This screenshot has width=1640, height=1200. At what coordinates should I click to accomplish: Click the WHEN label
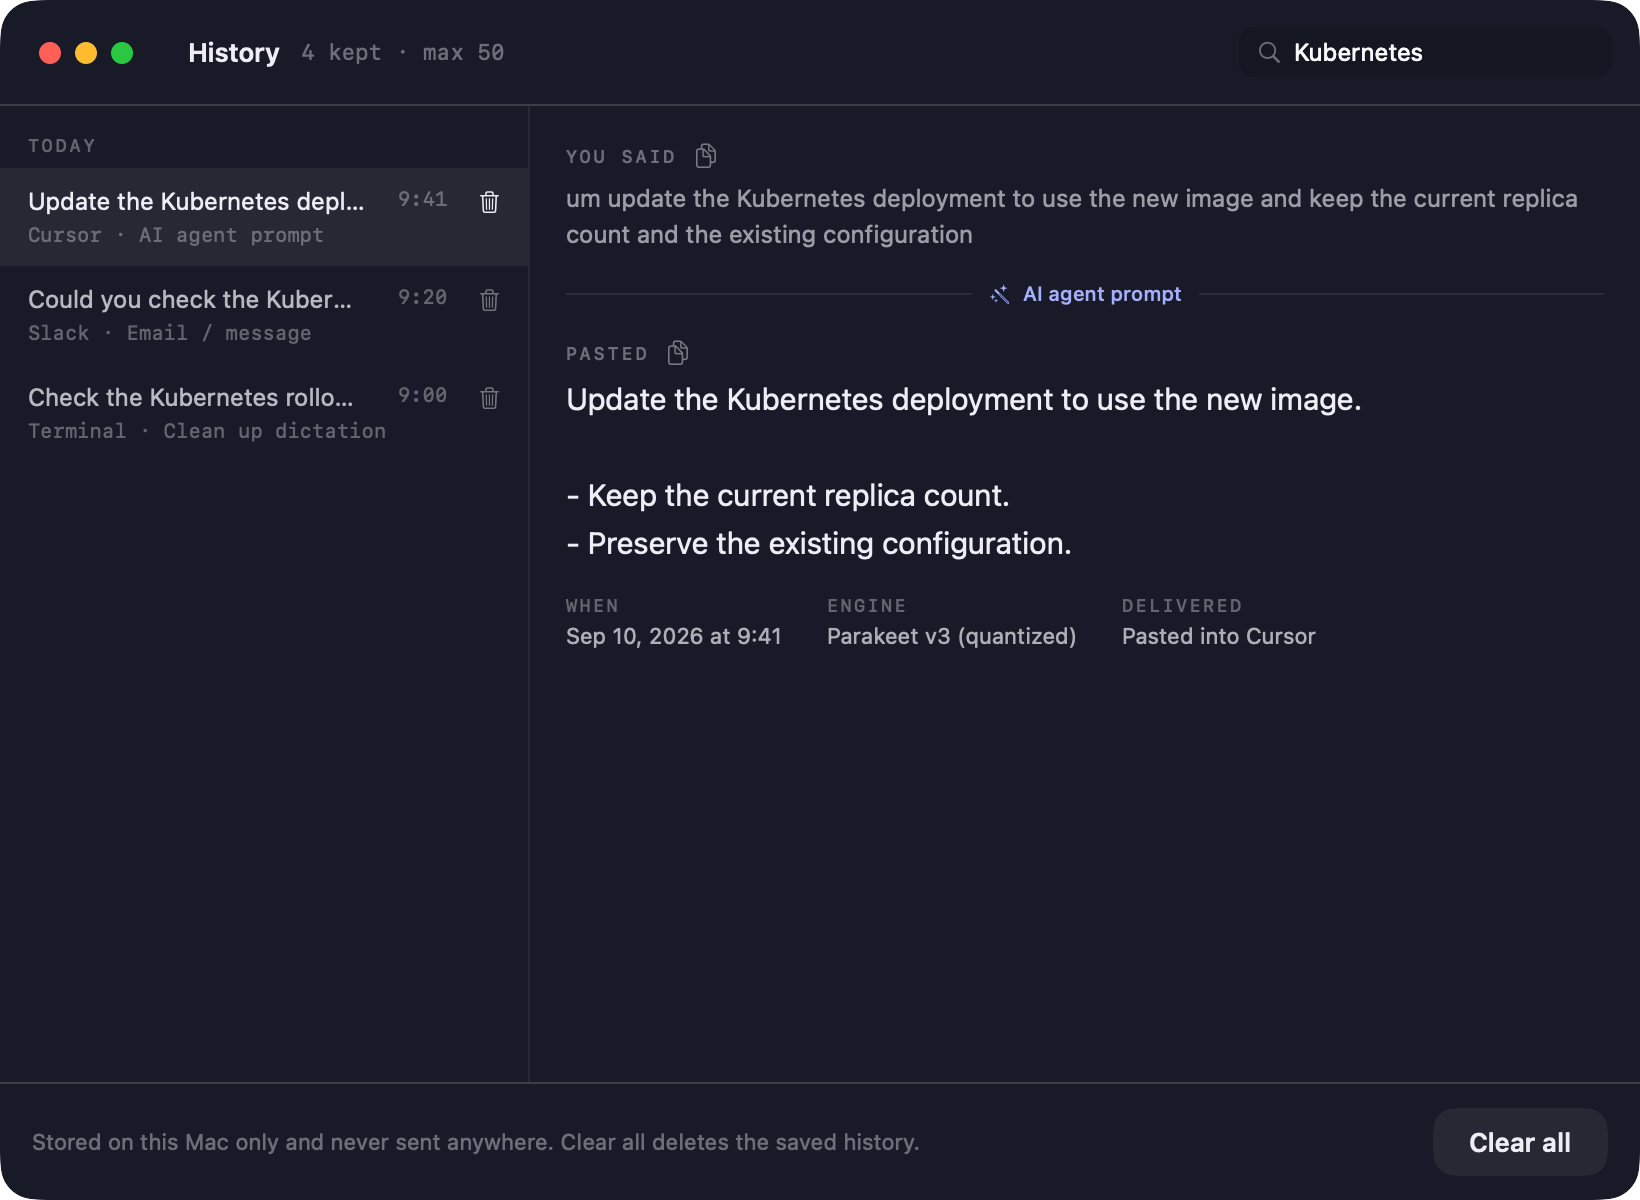pos(592,606)
